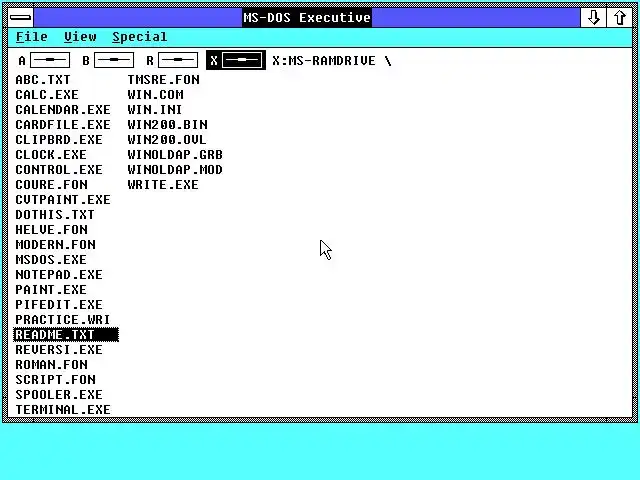Image resolution: width=640 pixels, height=480 pixels.
Task: Select NOTEPAD.EXE file
Action: coord(59,275)
